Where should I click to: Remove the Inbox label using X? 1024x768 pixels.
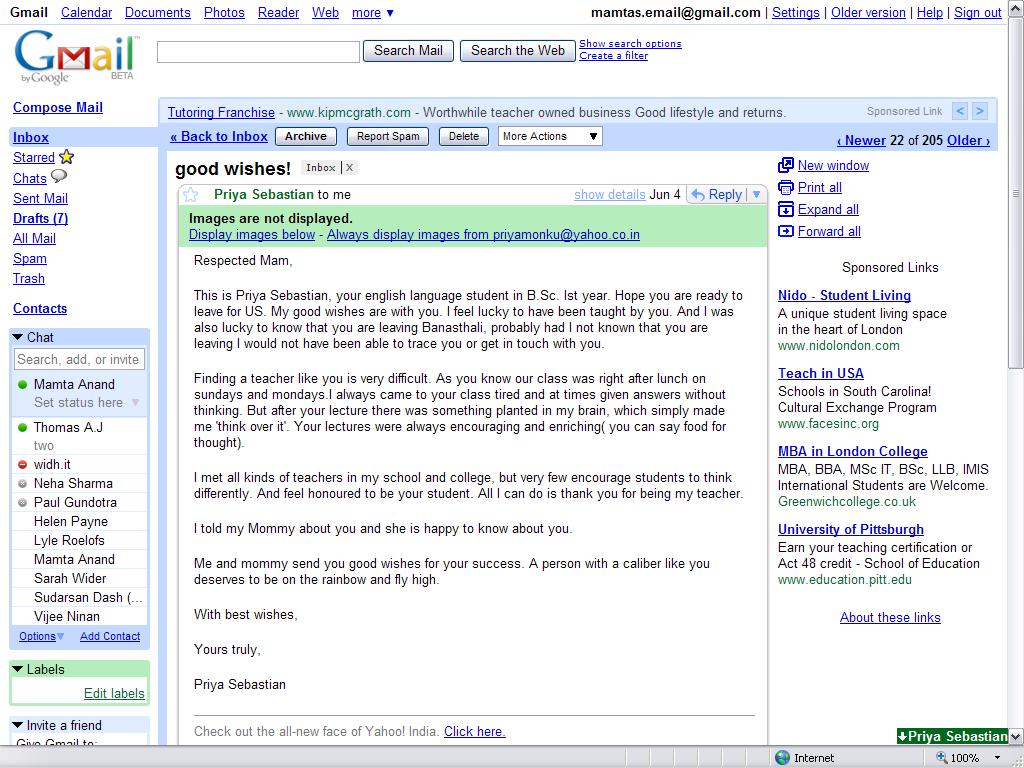coord(350,168)
